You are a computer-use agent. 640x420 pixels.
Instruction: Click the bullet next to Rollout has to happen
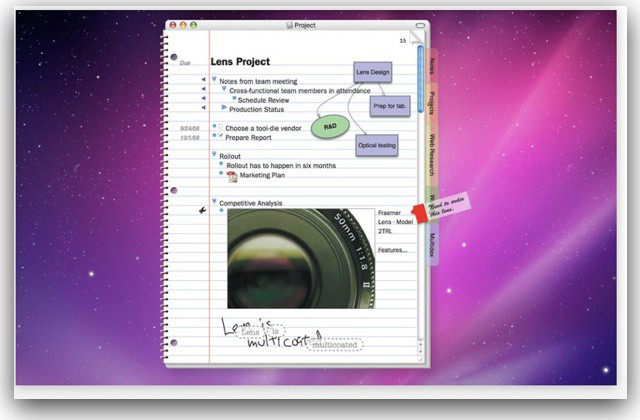pyautogui.click(x=221, y=164)
